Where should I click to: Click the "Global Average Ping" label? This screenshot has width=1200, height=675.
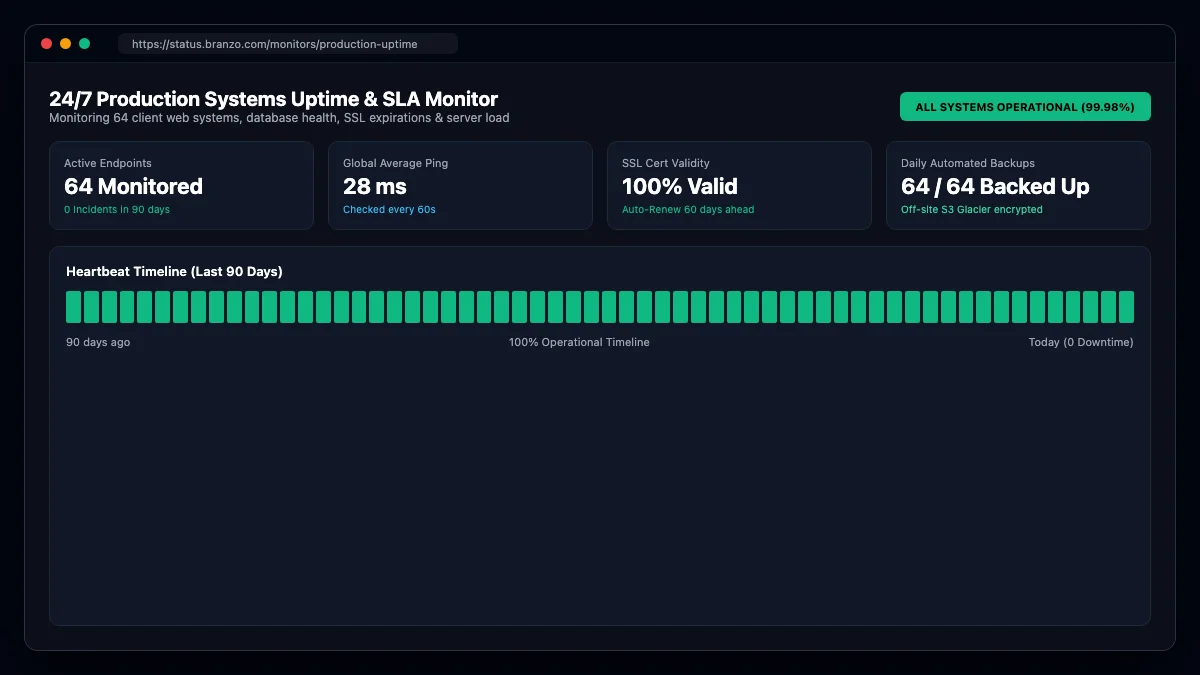[396, 163]
